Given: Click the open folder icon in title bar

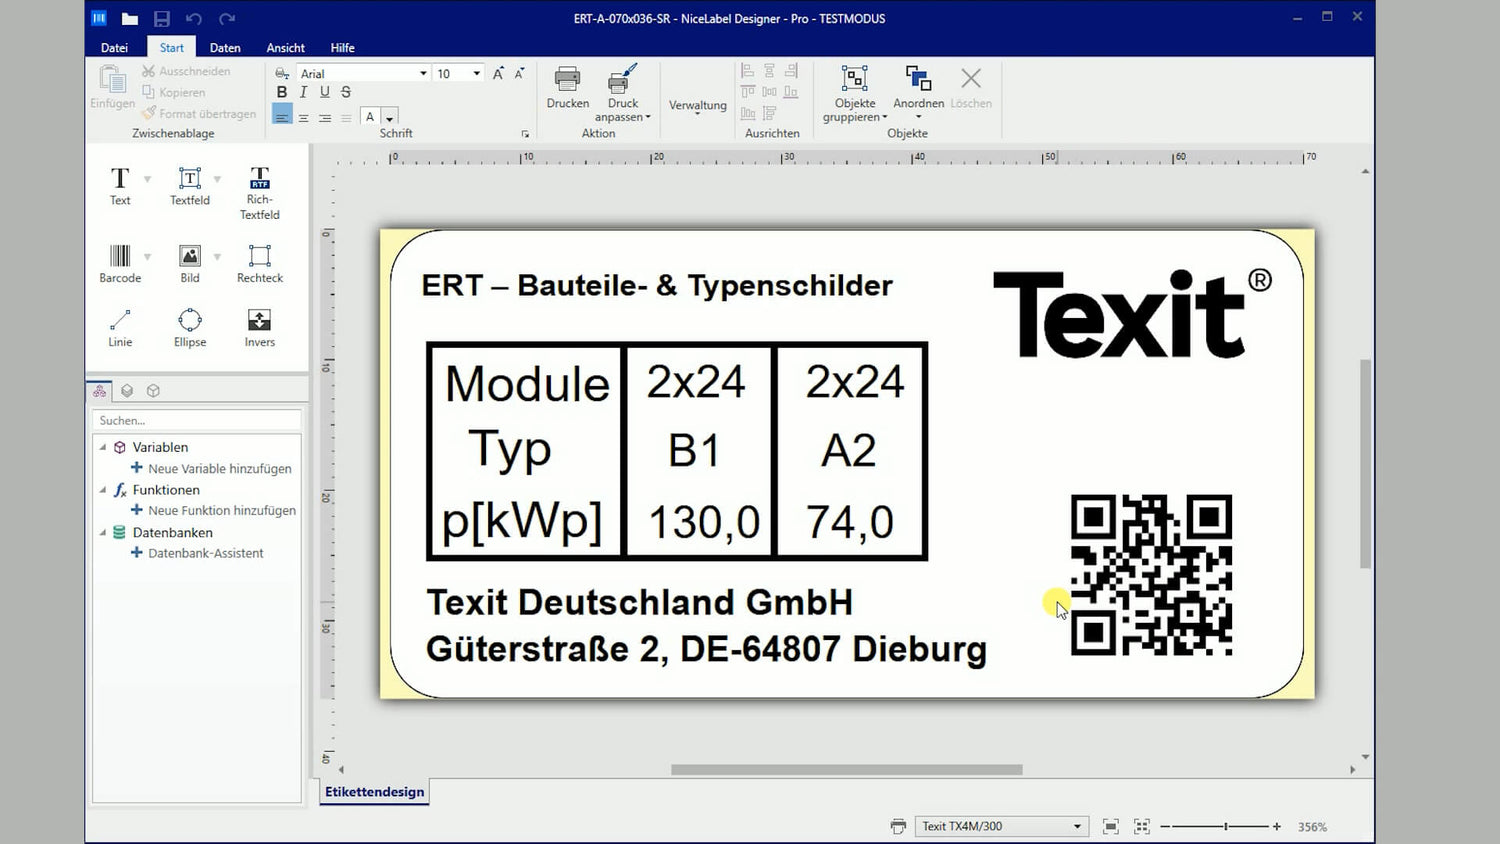Looking at the screenshot, I should point(130,18).
